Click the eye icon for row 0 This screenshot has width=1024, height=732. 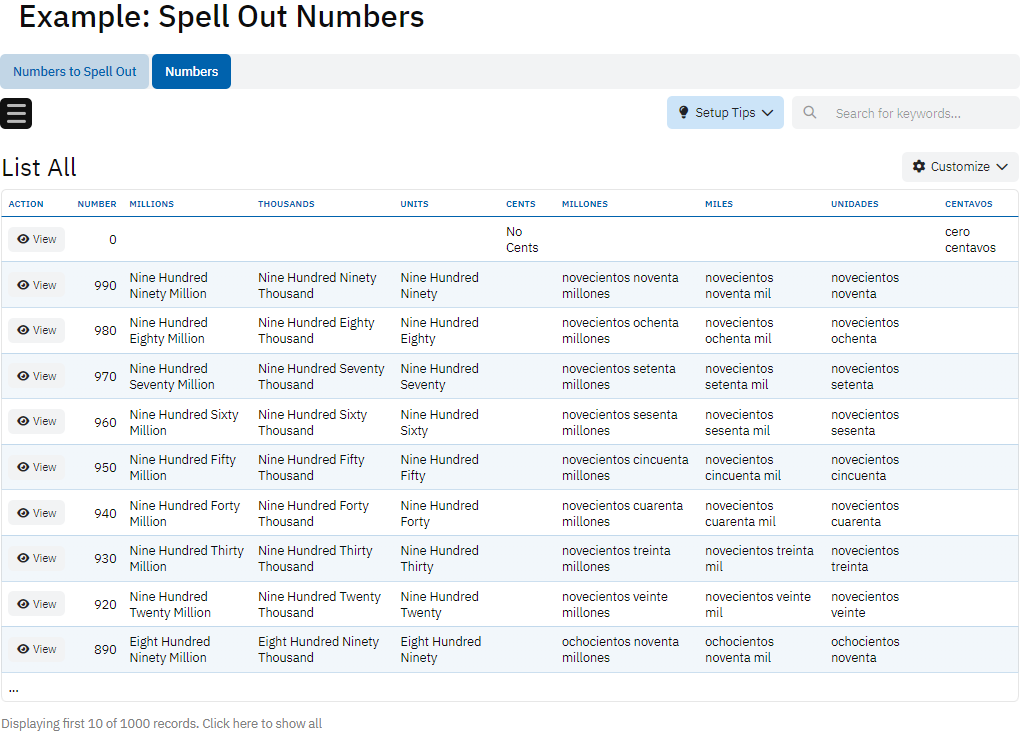click(23, 240)
